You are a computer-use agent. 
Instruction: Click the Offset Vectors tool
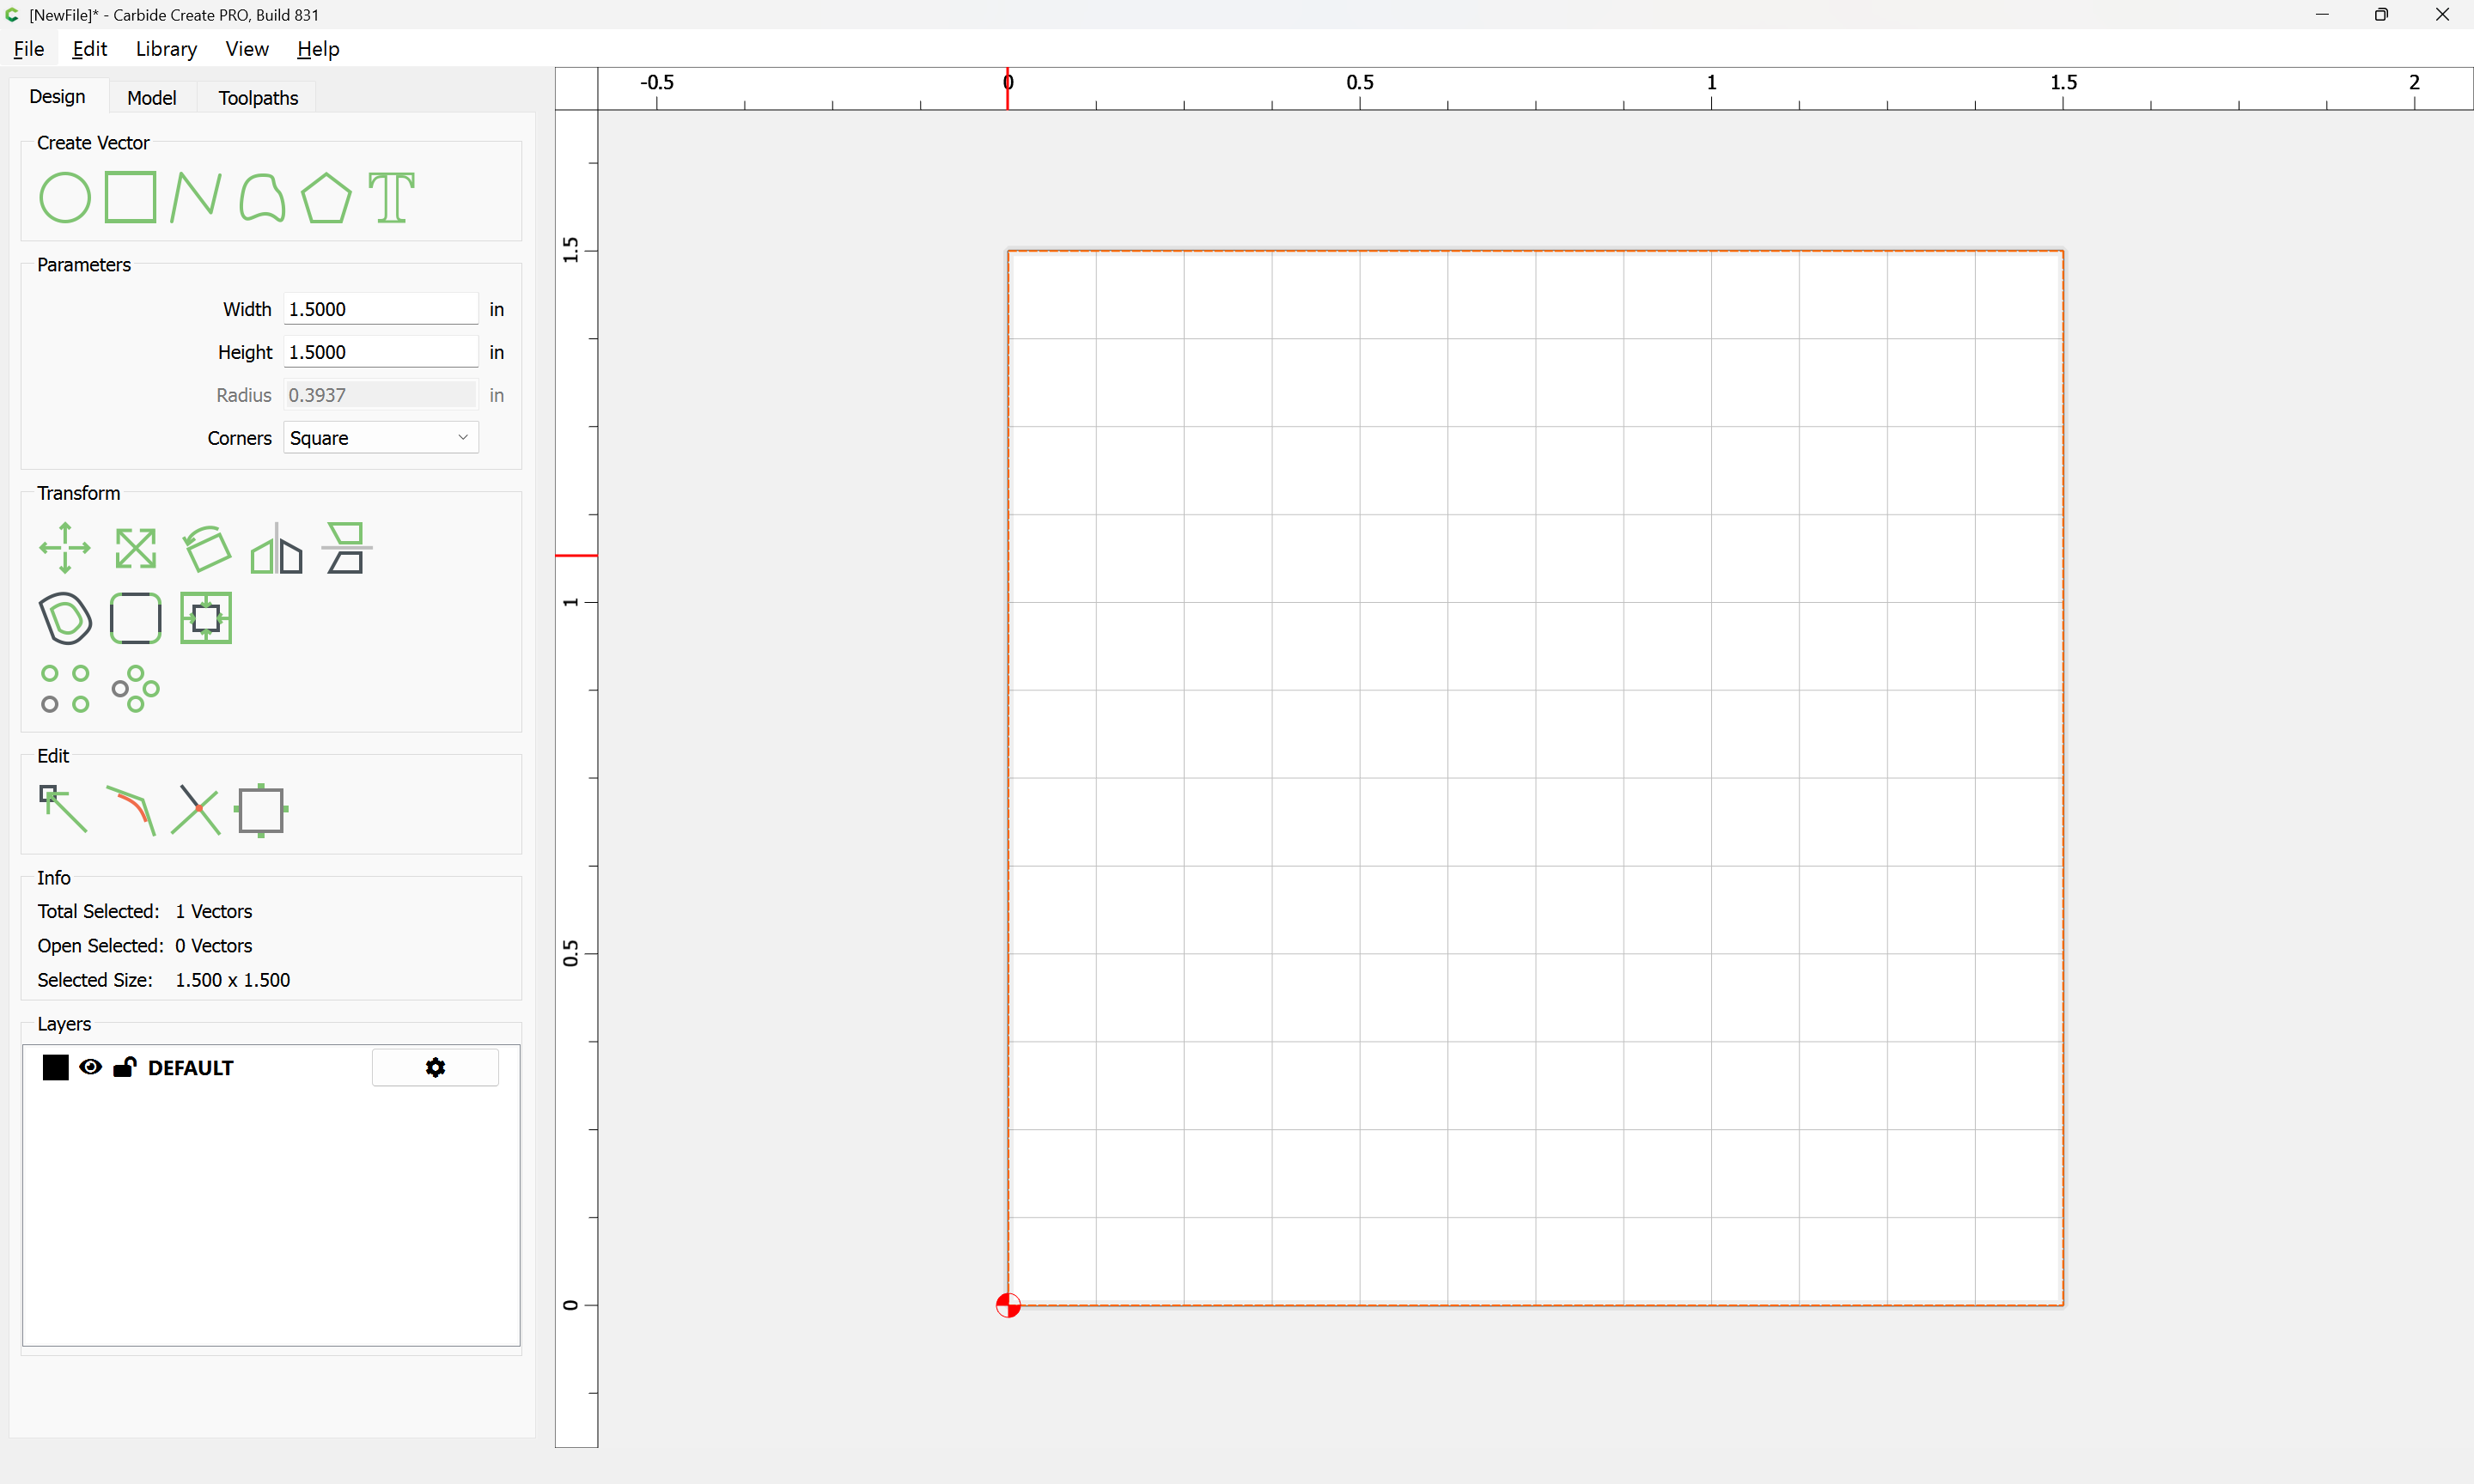[x=66, y=618]
